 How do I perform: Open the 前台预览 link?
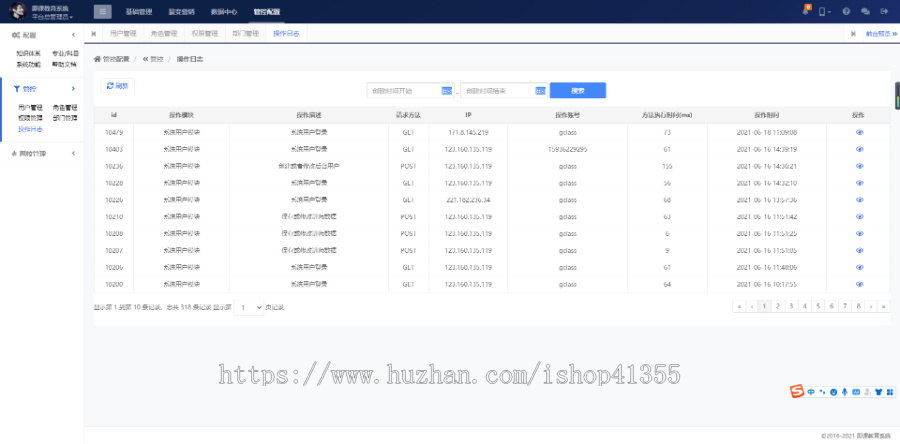881,34
